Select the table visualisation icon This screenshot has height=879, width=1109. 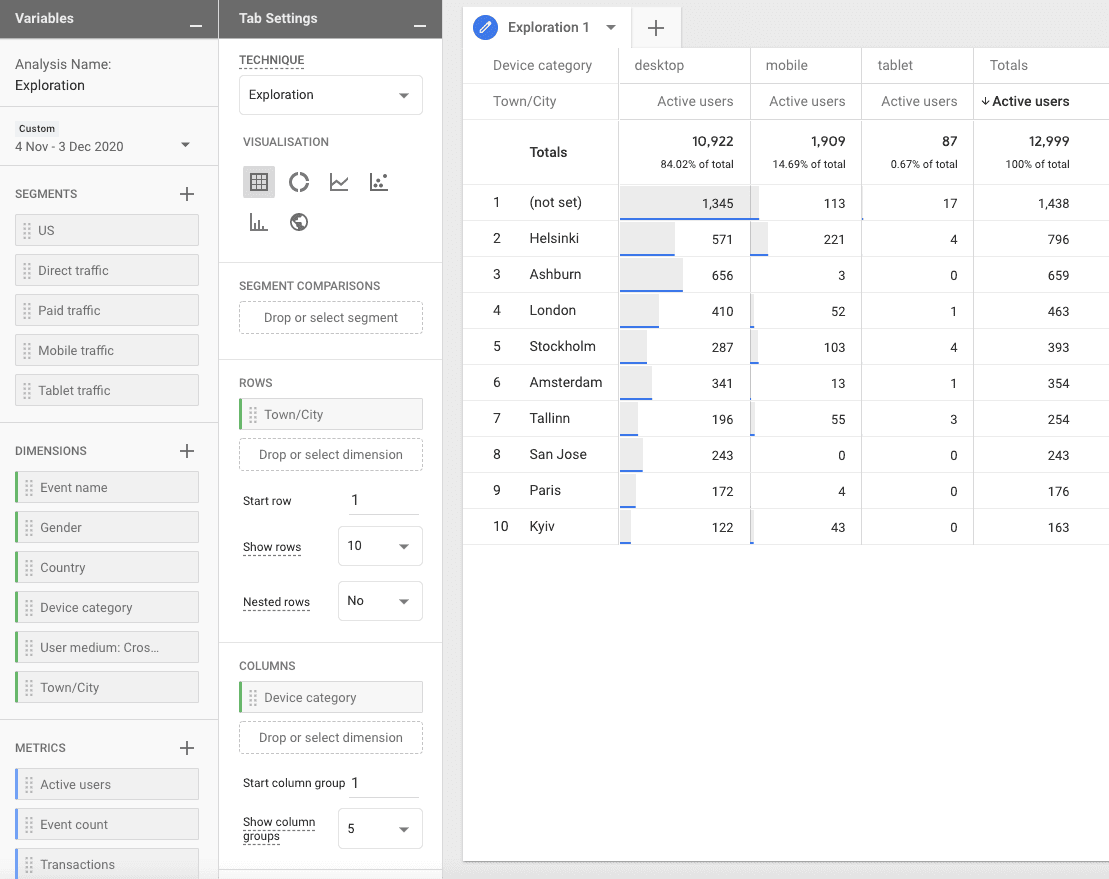click(259, 182)
